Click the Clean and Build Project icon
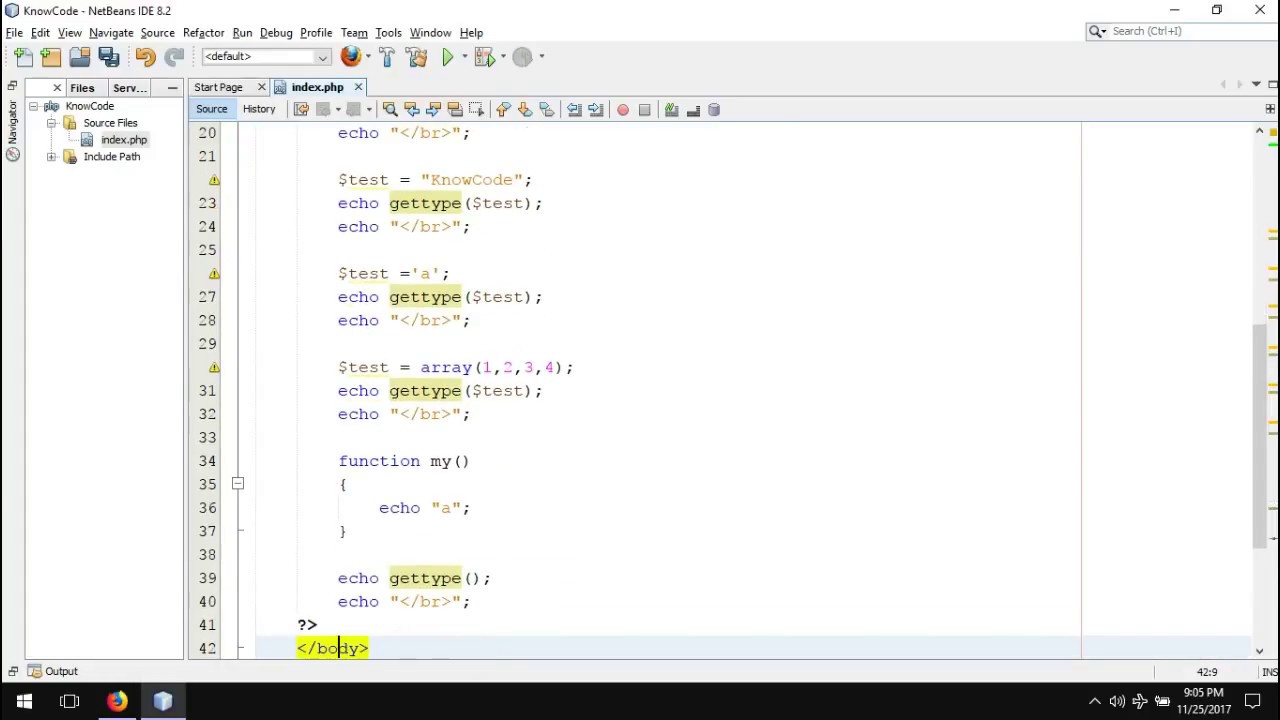The image size is (1280, 720). pos(417,57)
